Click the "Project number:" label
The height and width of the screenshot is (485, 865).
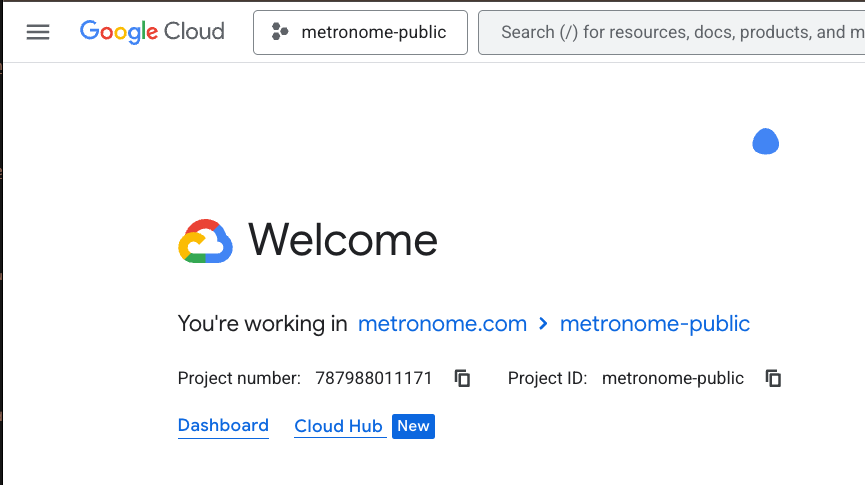pyautogui.click(x=239, y=379)
